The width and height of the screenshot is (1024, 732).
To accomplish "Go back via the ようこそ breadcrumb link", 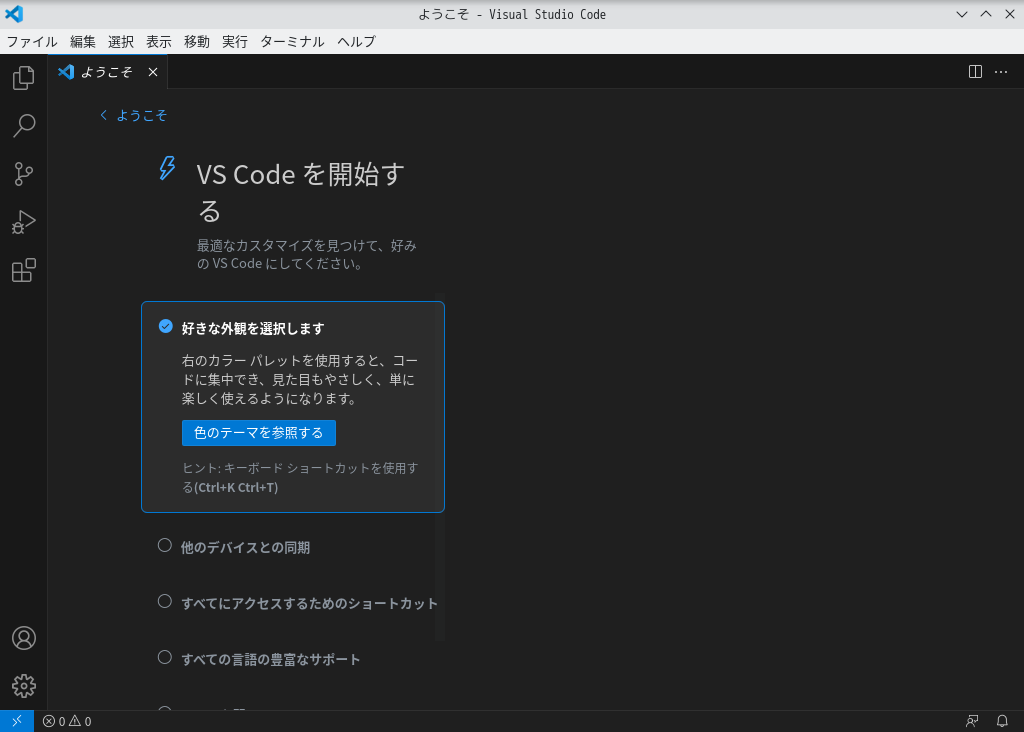I will [x=134, y=116].
